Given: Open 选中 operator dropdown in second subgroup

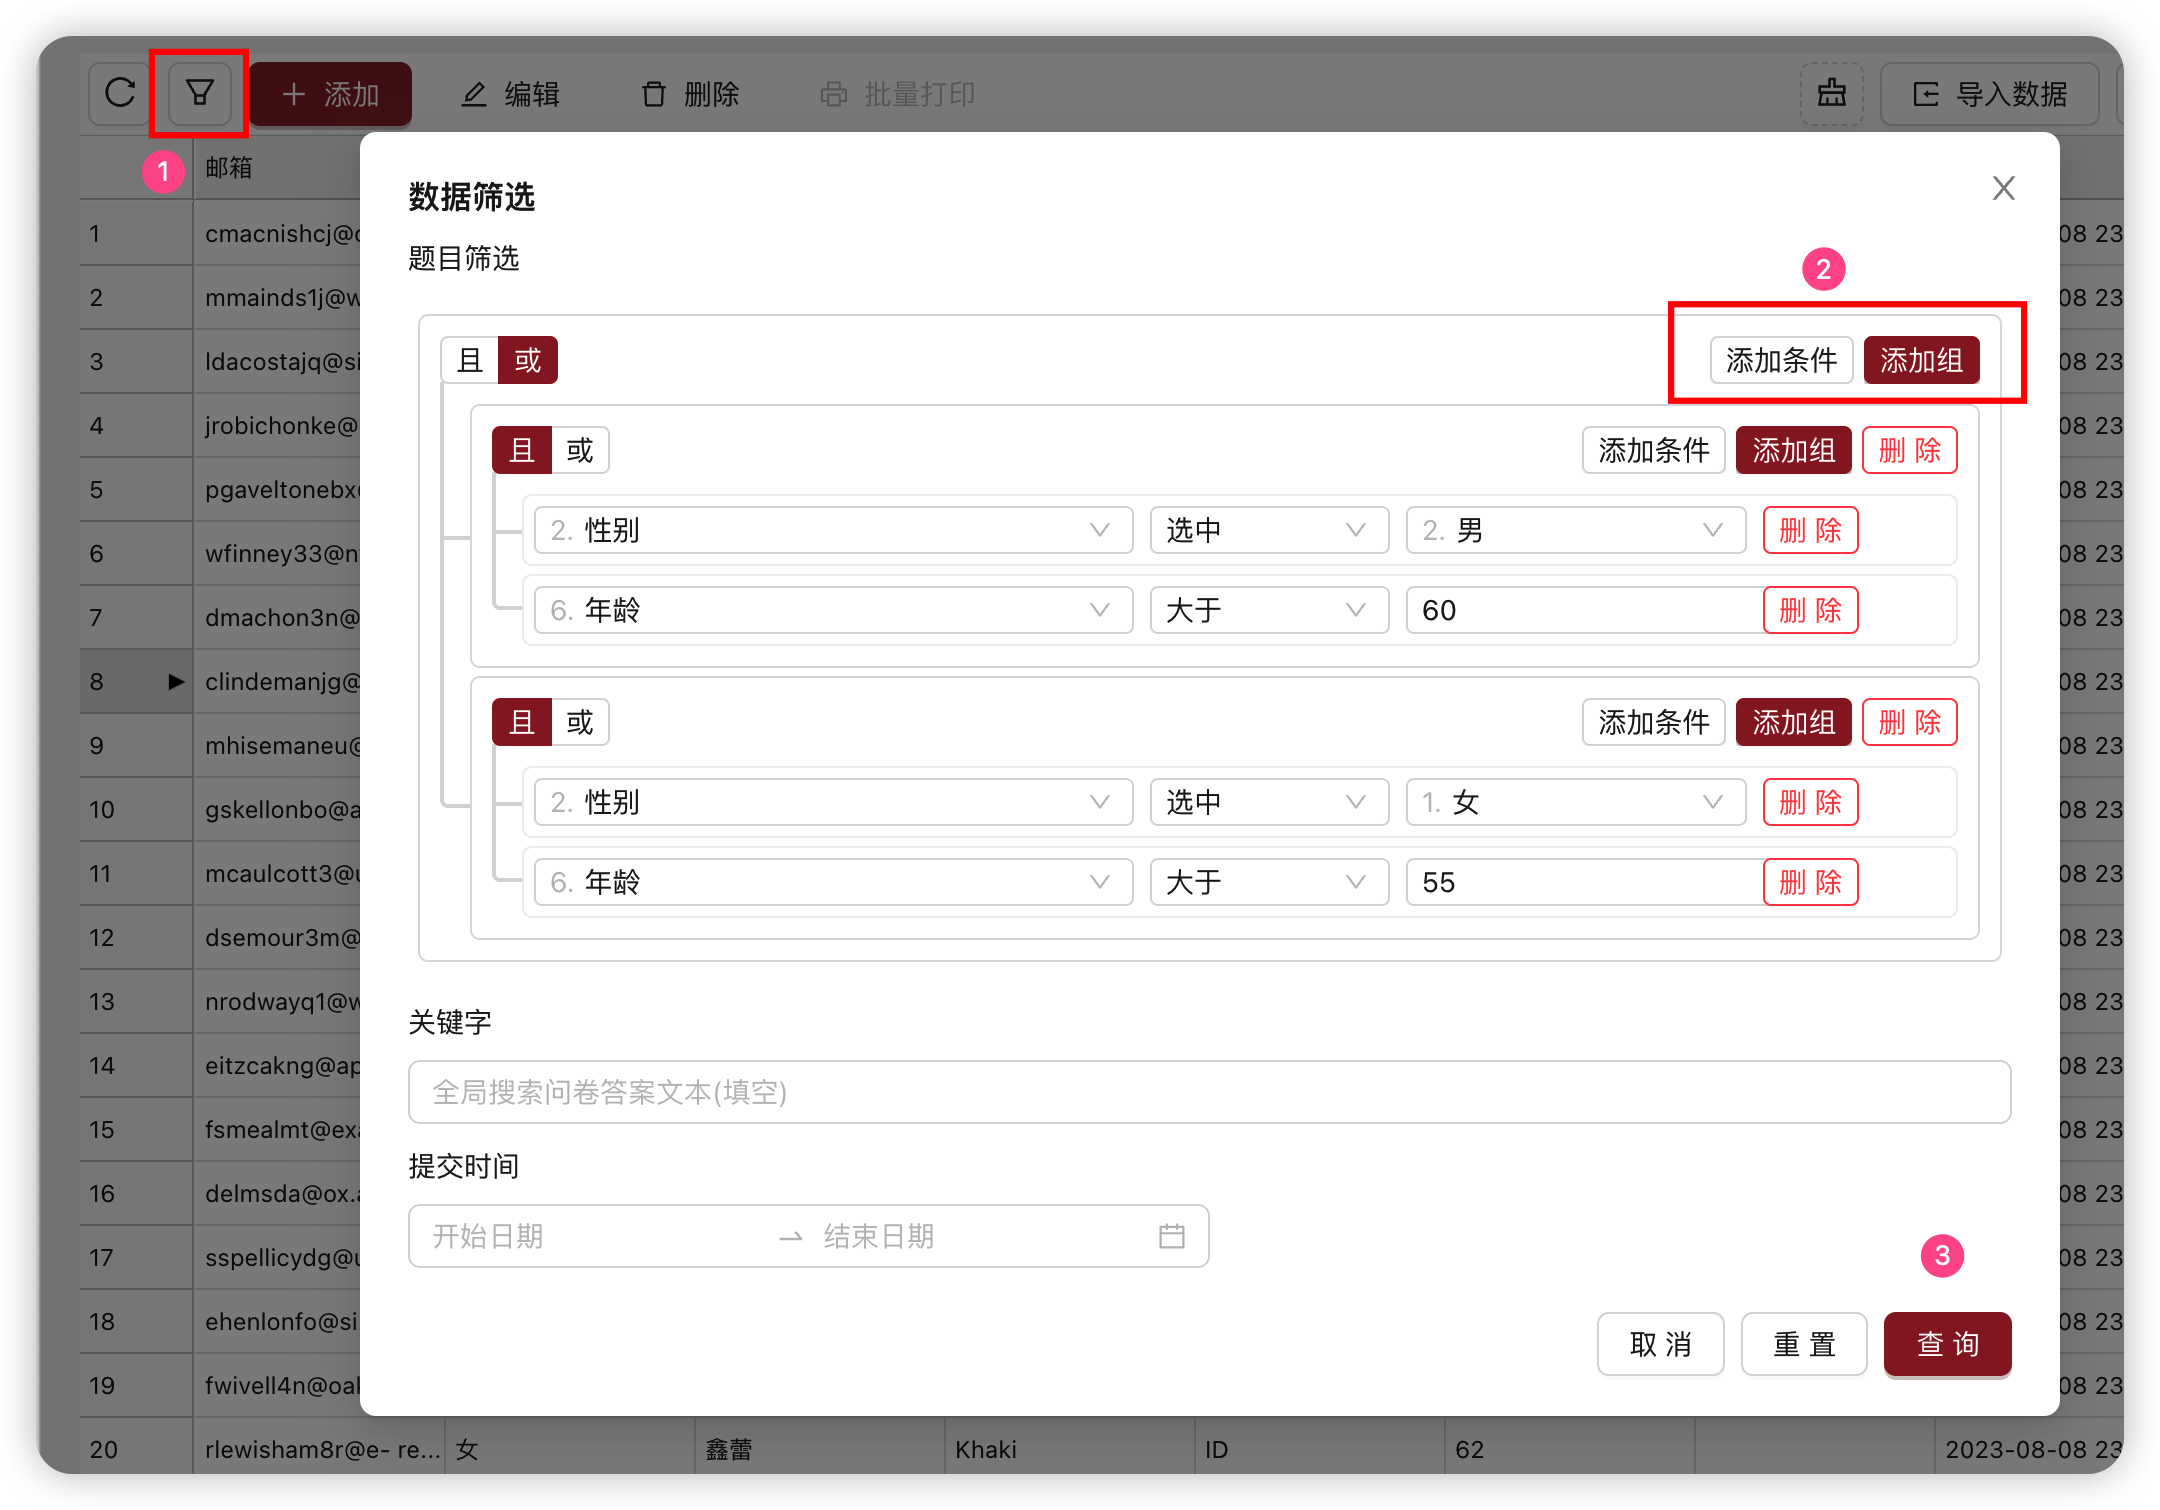Looking at the screenshot, I should (x=1269, y=802).
